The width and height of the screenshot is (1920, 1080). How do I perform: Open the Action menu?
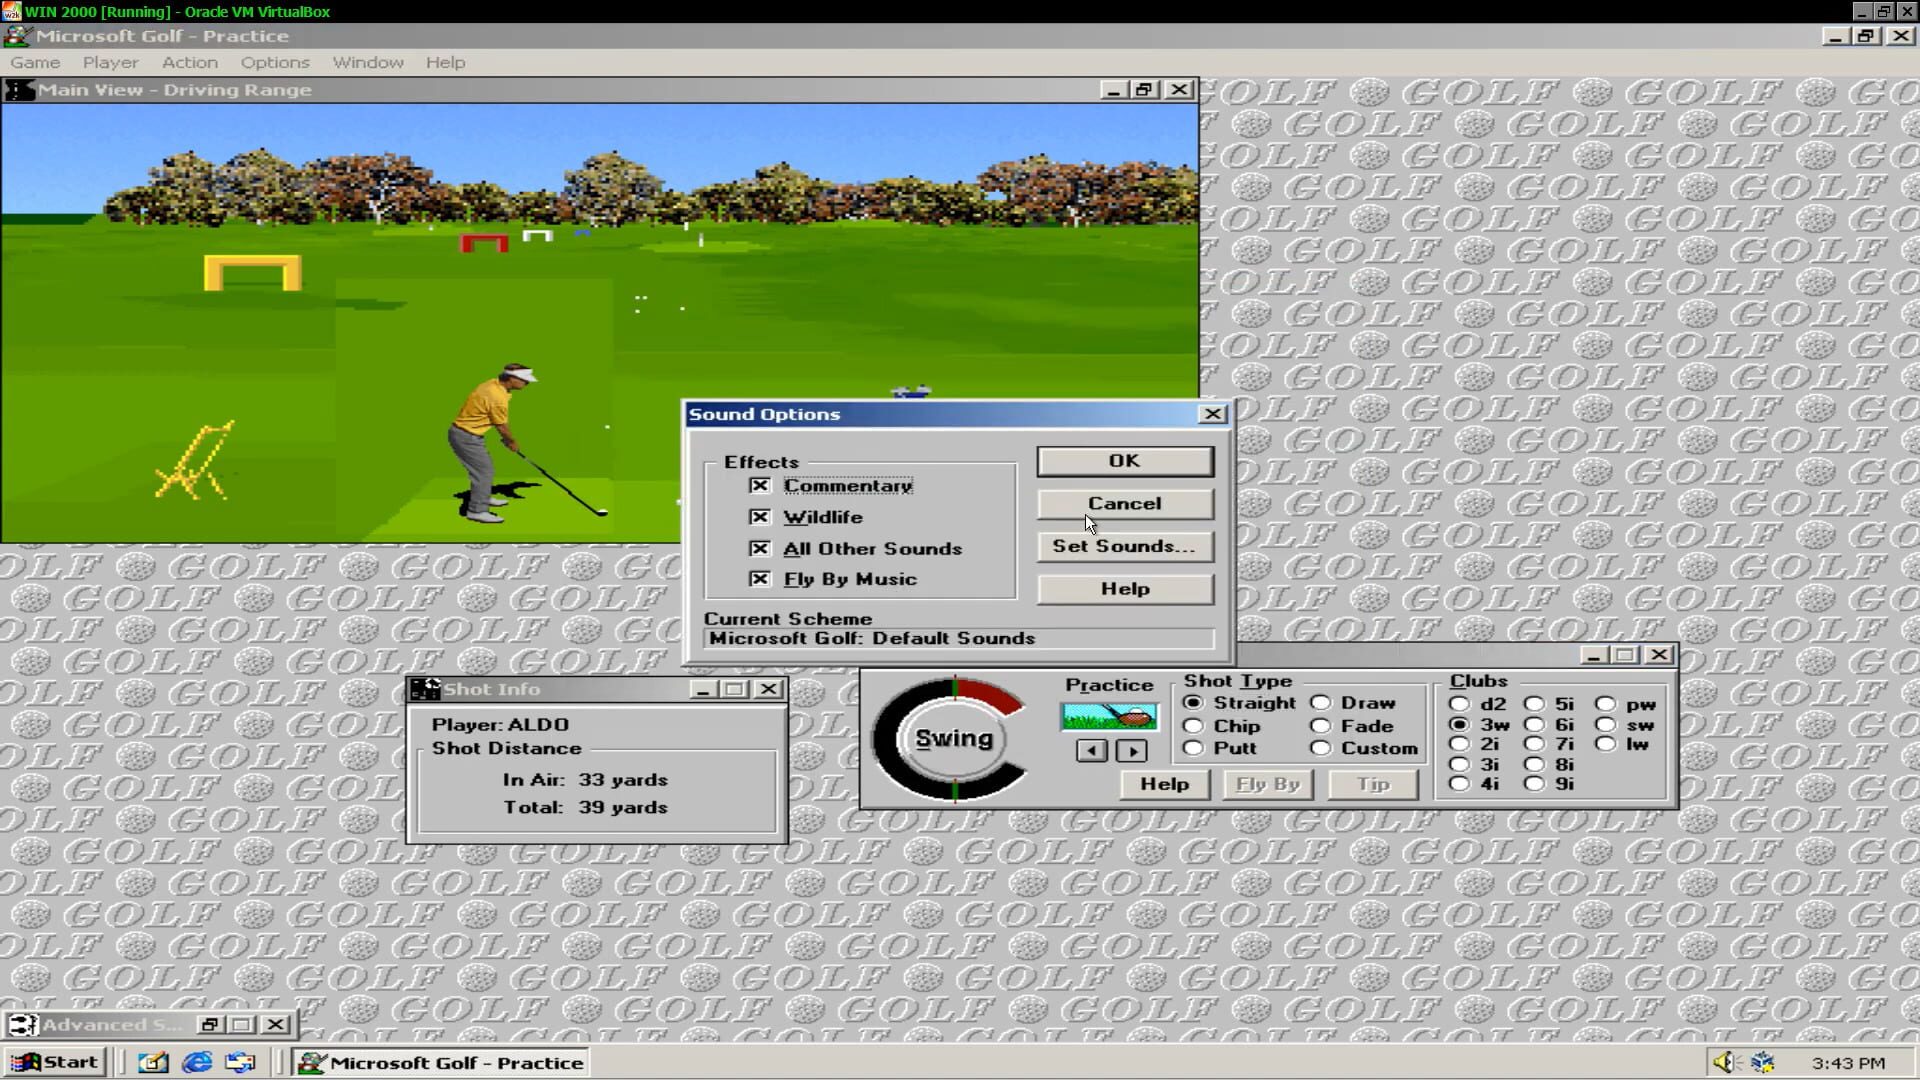click(189, 62)
